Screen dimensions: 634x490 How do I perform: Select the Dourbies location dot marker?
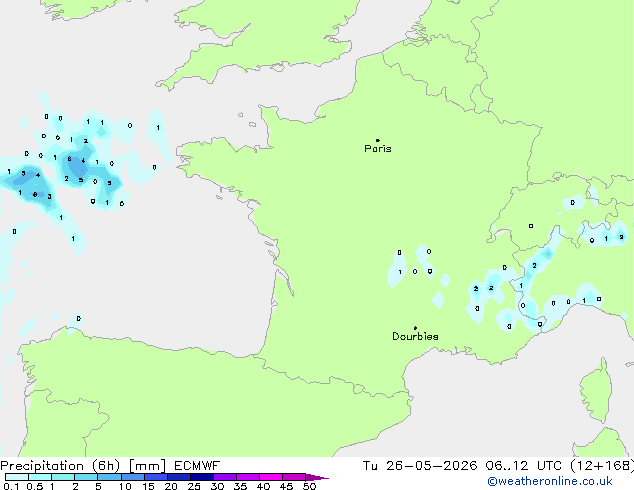pyautogui.click(x=415, y=328)
